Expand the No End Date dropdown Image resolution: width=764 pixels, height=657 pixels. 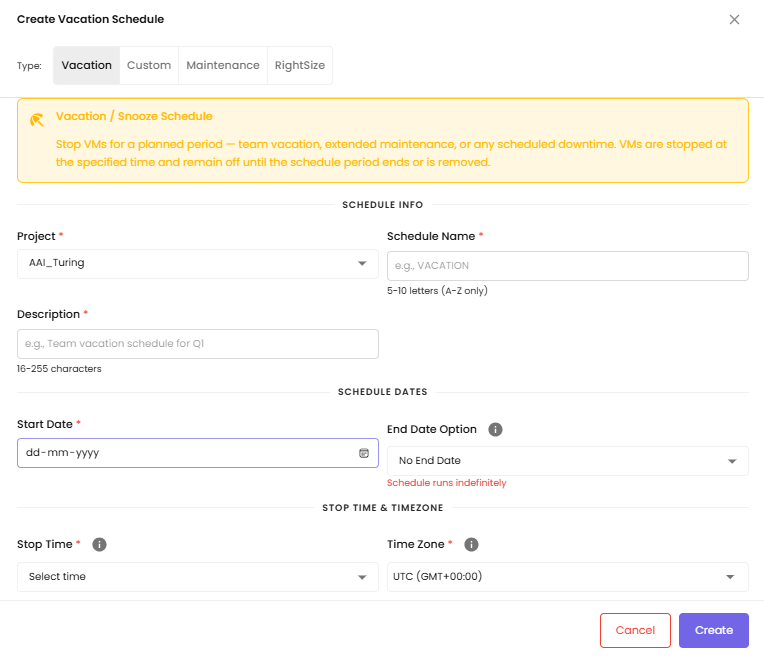[568, 461]
